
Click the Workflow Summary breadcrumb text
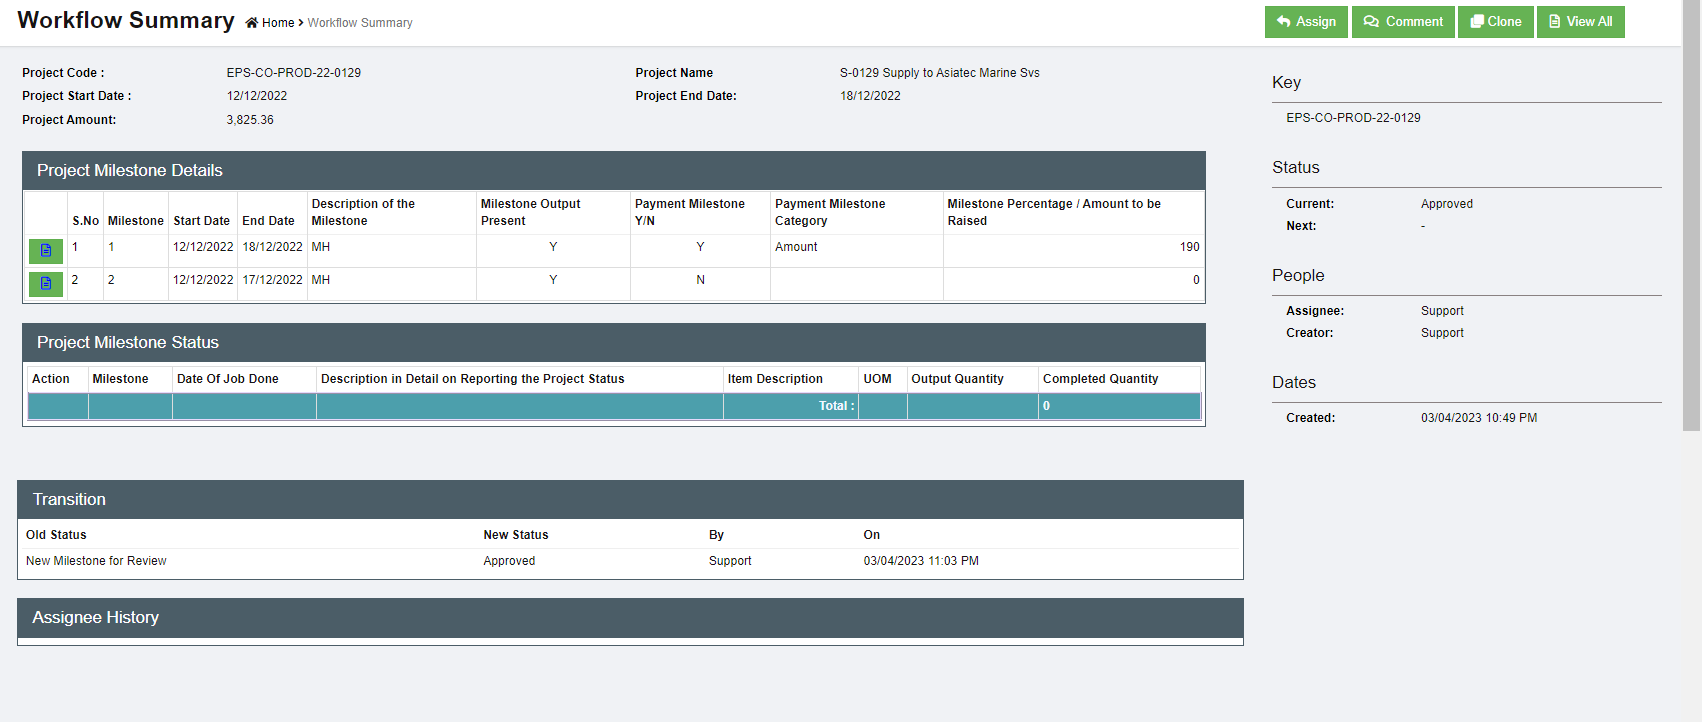click(x=359, y=23)
